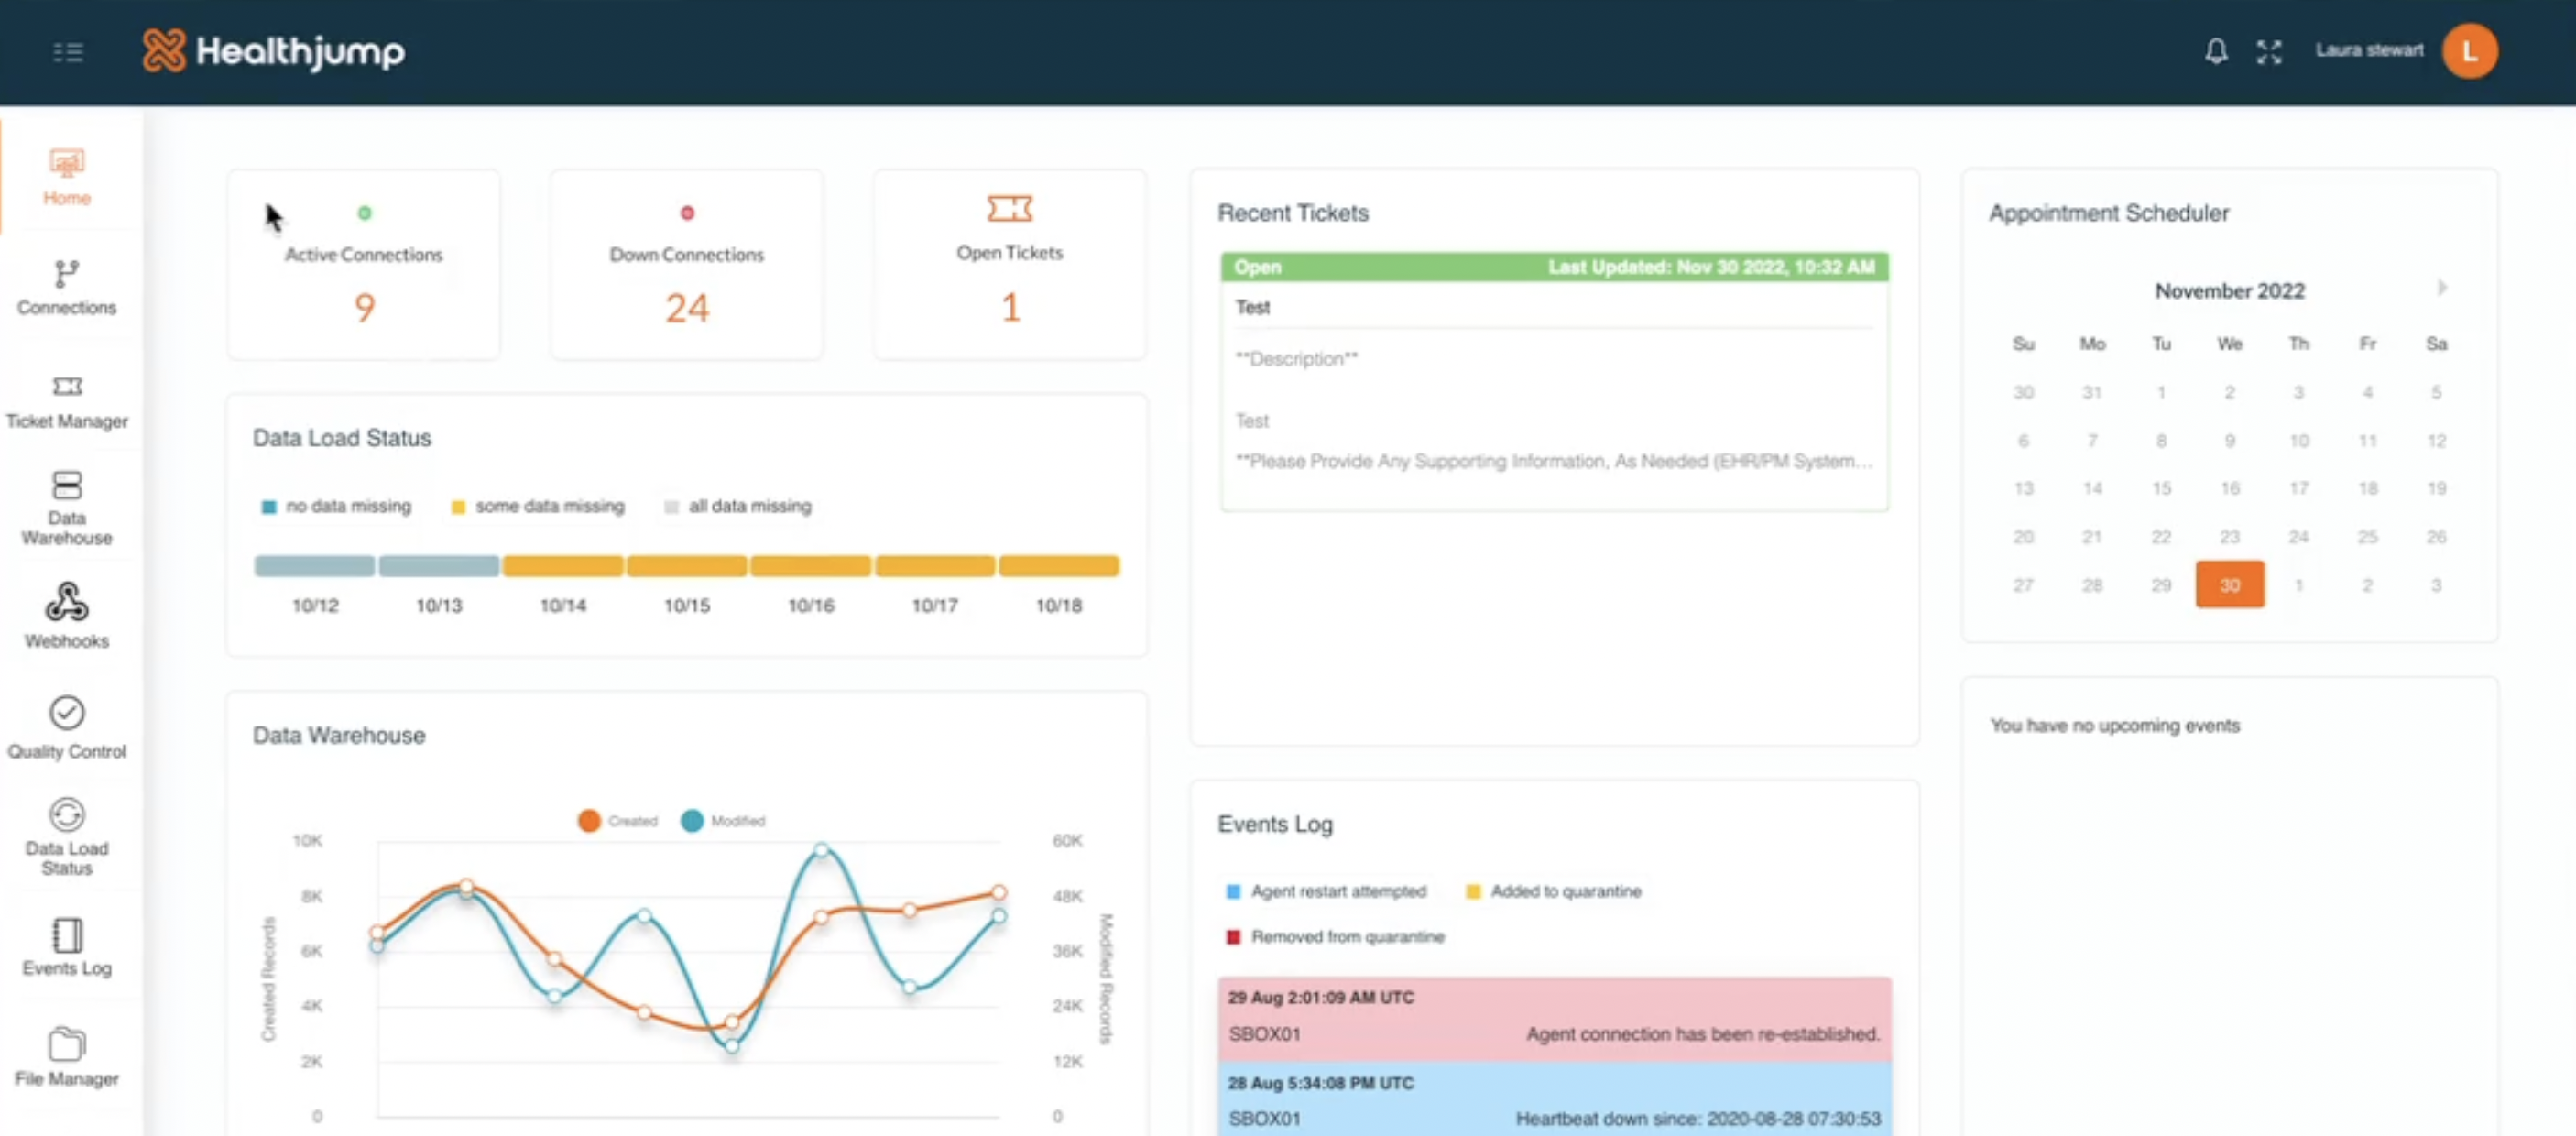
Task: Click the Open Tickets ticket icon
Action: point(1009,208)
